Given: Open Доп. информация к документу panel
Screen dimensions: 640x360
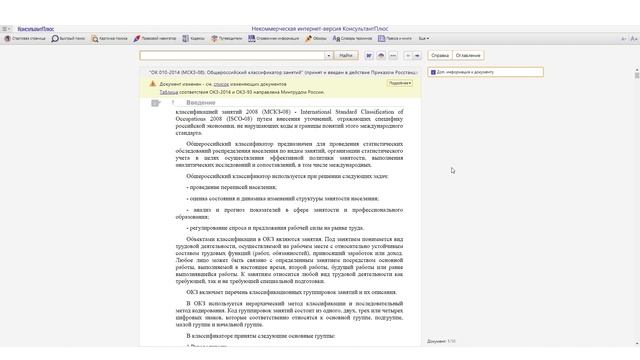Looking at the screenshot, I should click(486, 72).
